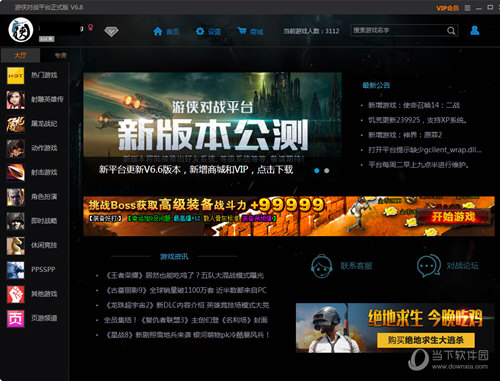Open news 《龙珠超宇宙2》新DLC内容介绍

(187, 305)
